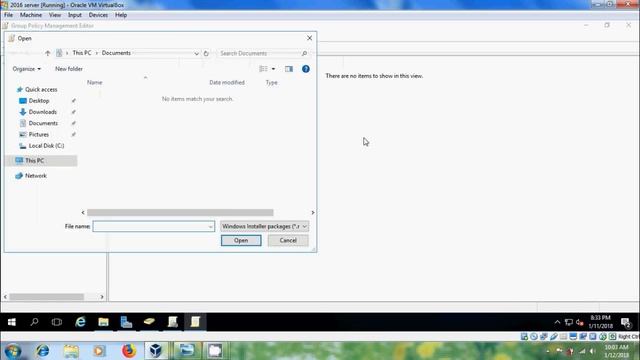Open the host Windows 7 Start orb
Screen dimensions: 640x360
click(x=13, y=351)
